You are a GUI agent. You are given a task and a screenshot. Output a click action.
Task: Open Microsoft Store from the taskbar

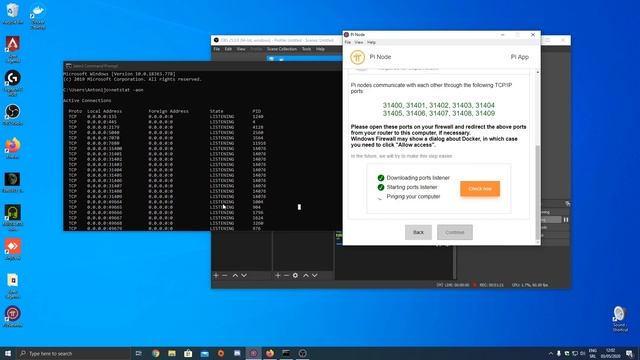click(x=188, y=353)
